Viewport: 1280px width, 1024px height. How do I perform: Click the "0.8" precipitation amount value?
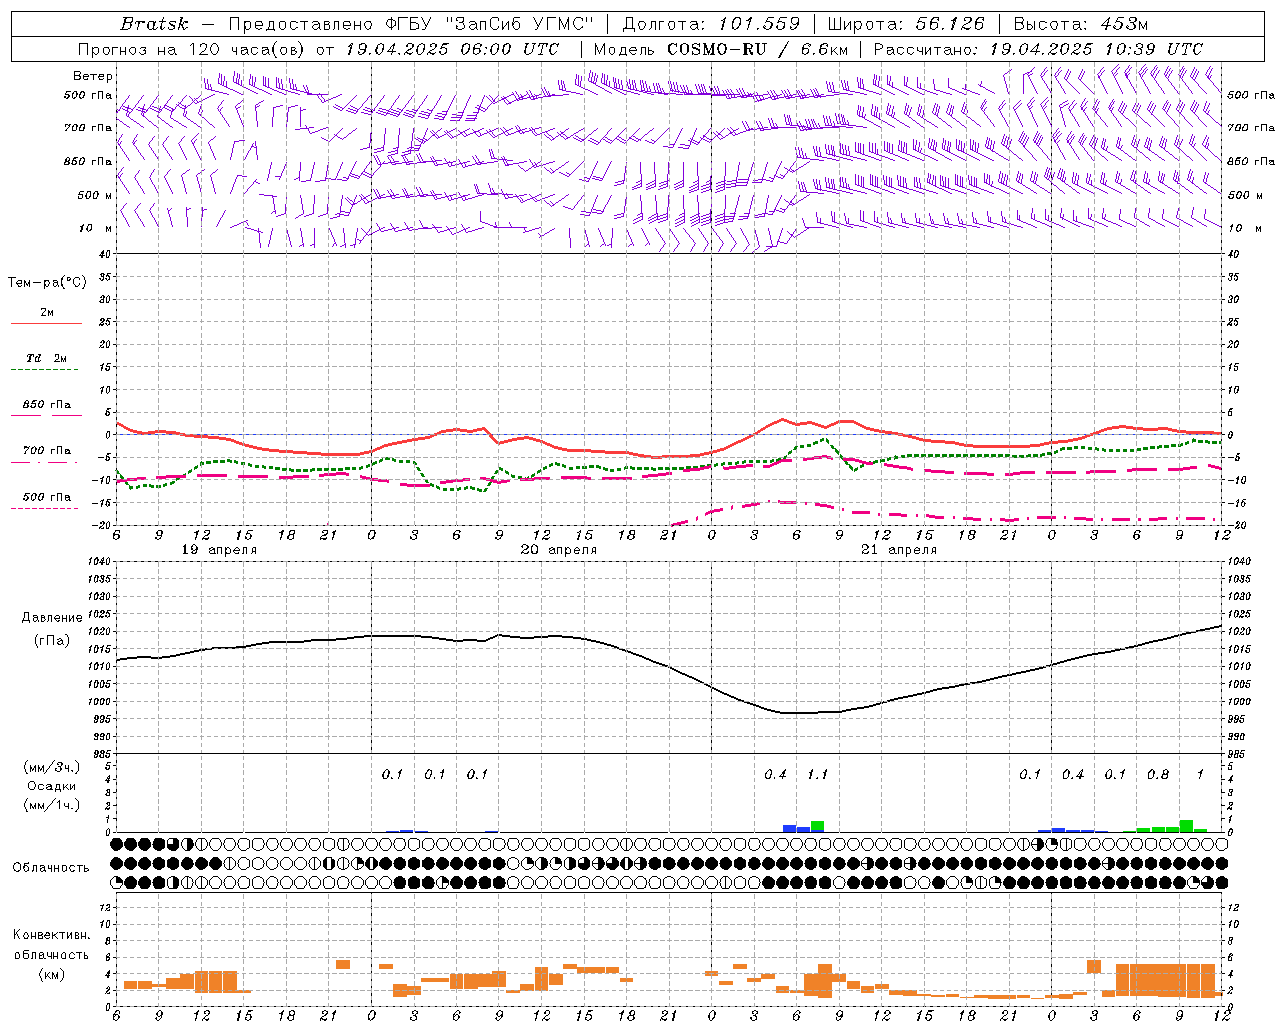coord(1158,774)
